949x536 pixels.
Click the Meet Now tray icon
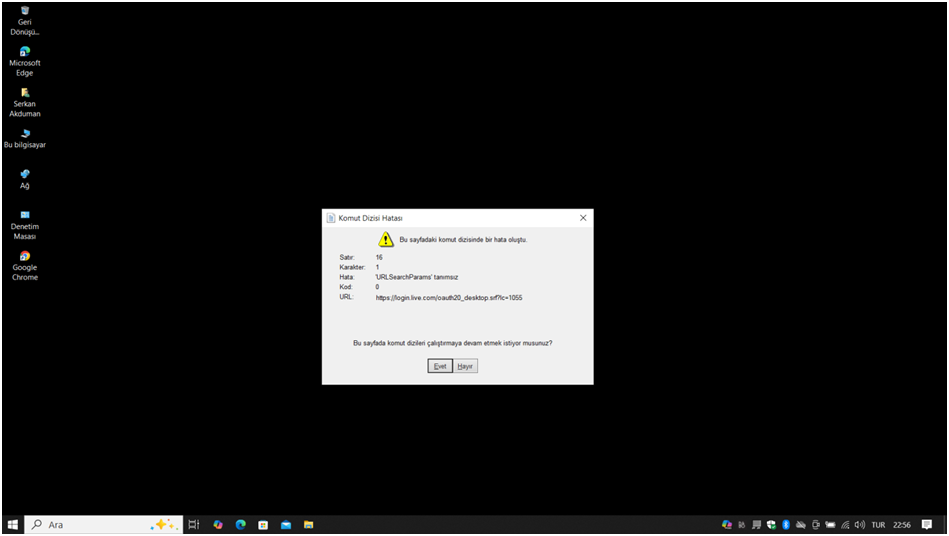point(816,525)
